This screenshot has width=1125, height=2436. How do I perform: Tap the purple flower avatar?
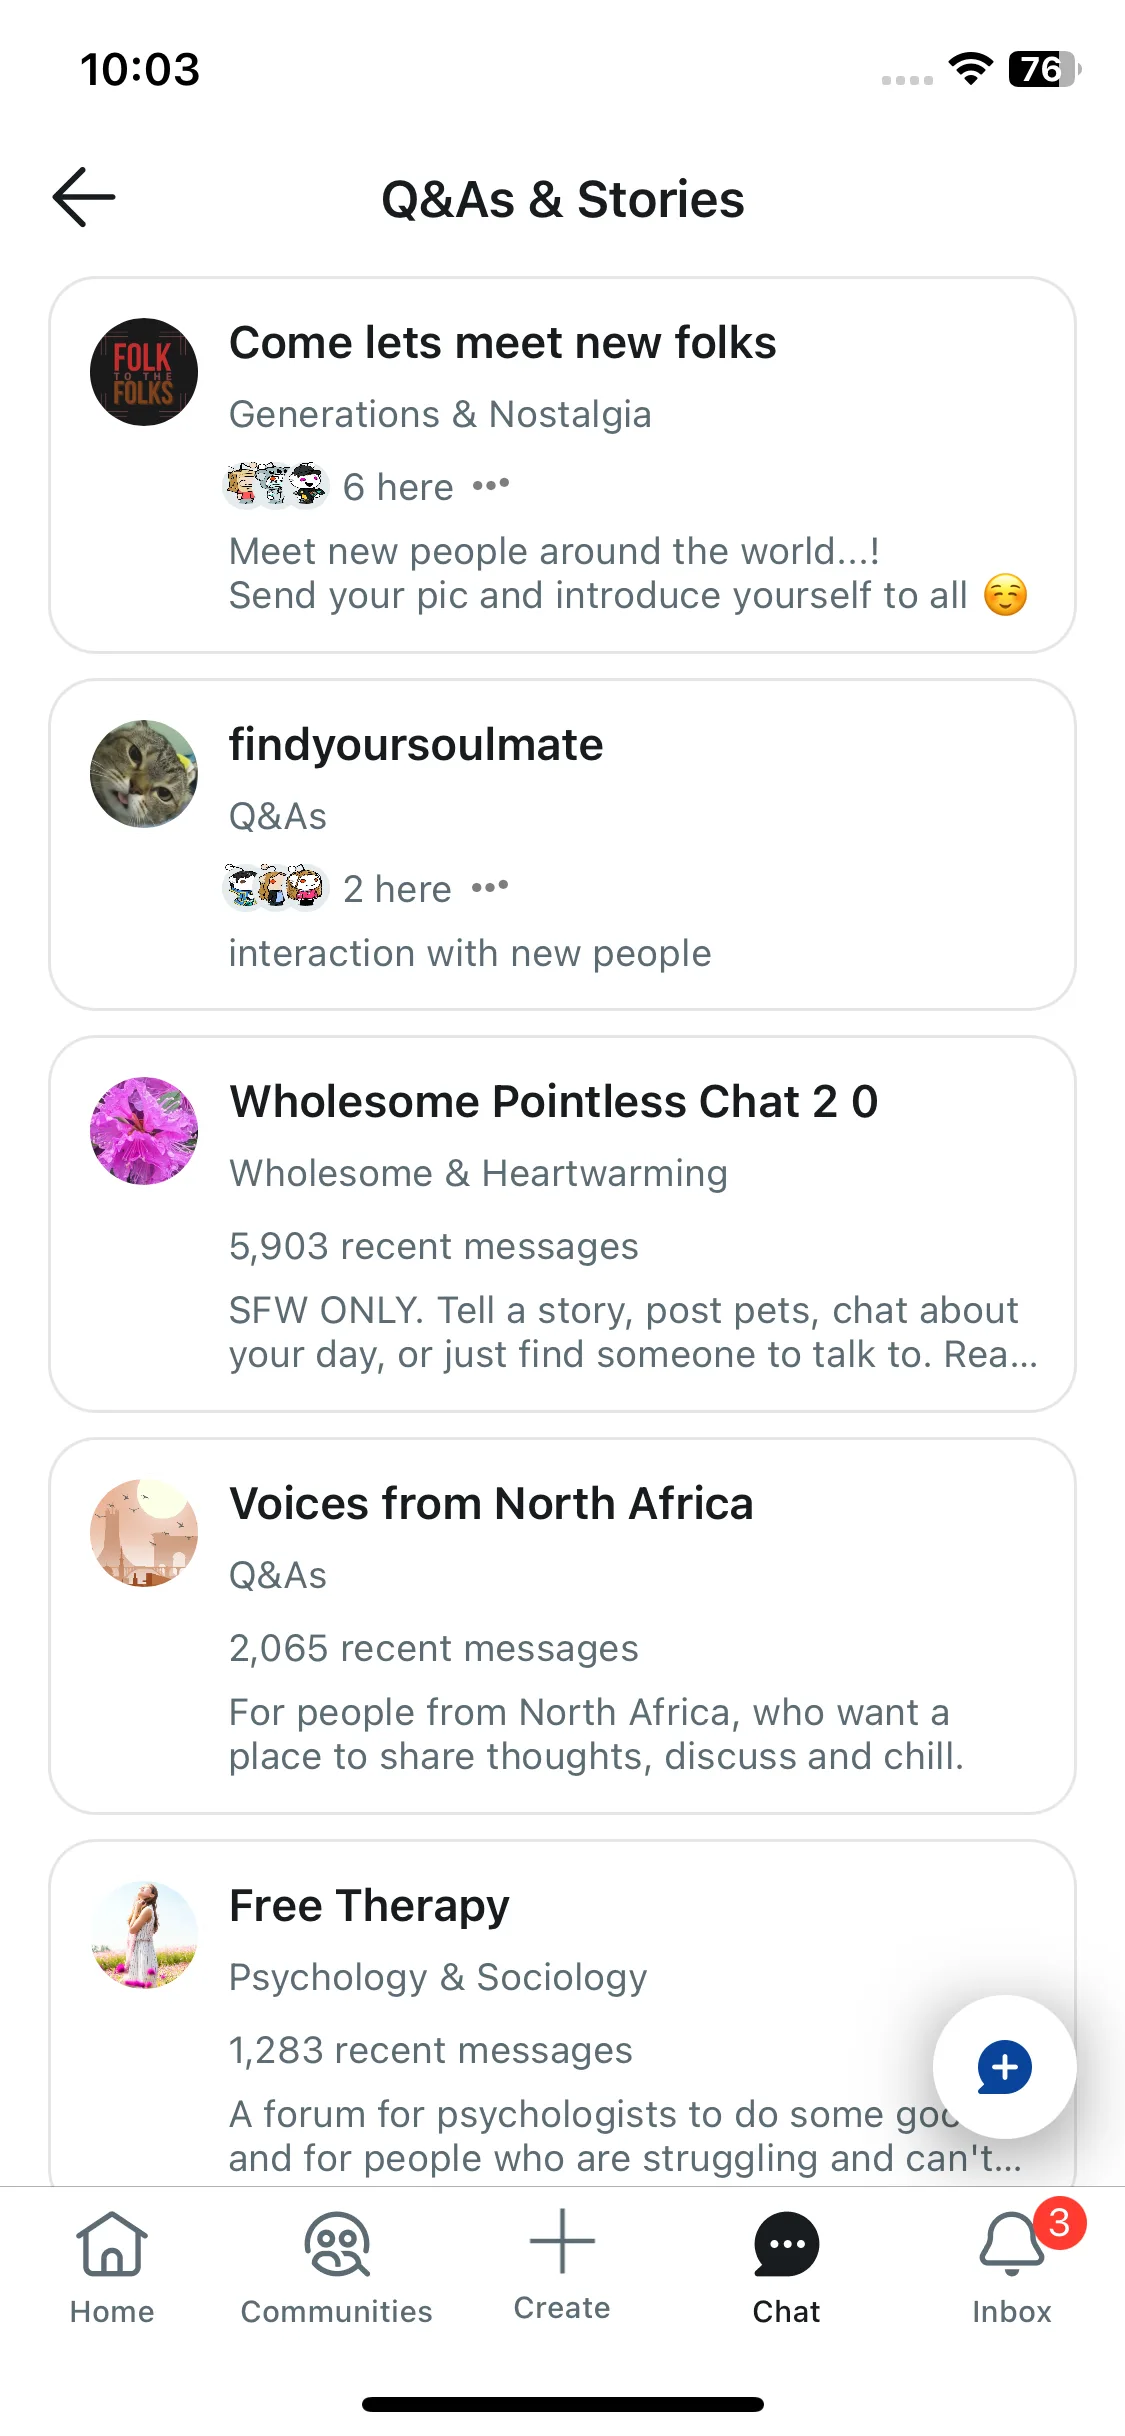click(144, 1131)
